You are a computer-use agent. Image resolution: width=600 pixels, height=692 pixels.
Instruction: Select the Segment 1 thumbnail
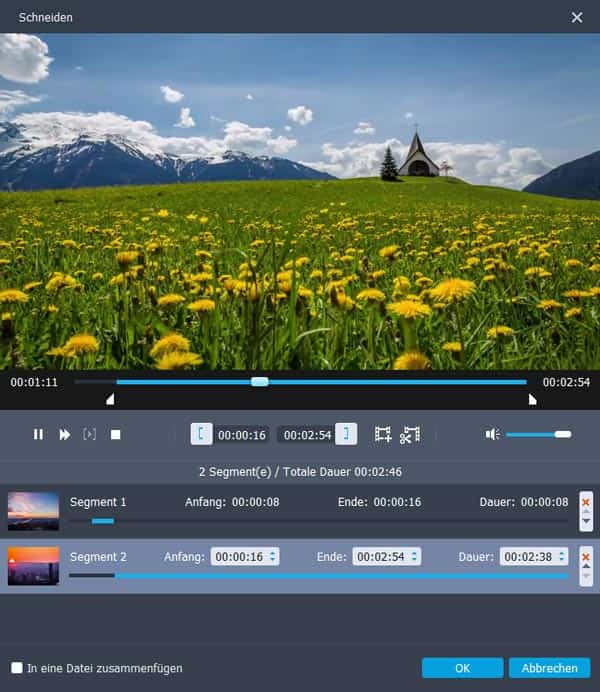33,510
